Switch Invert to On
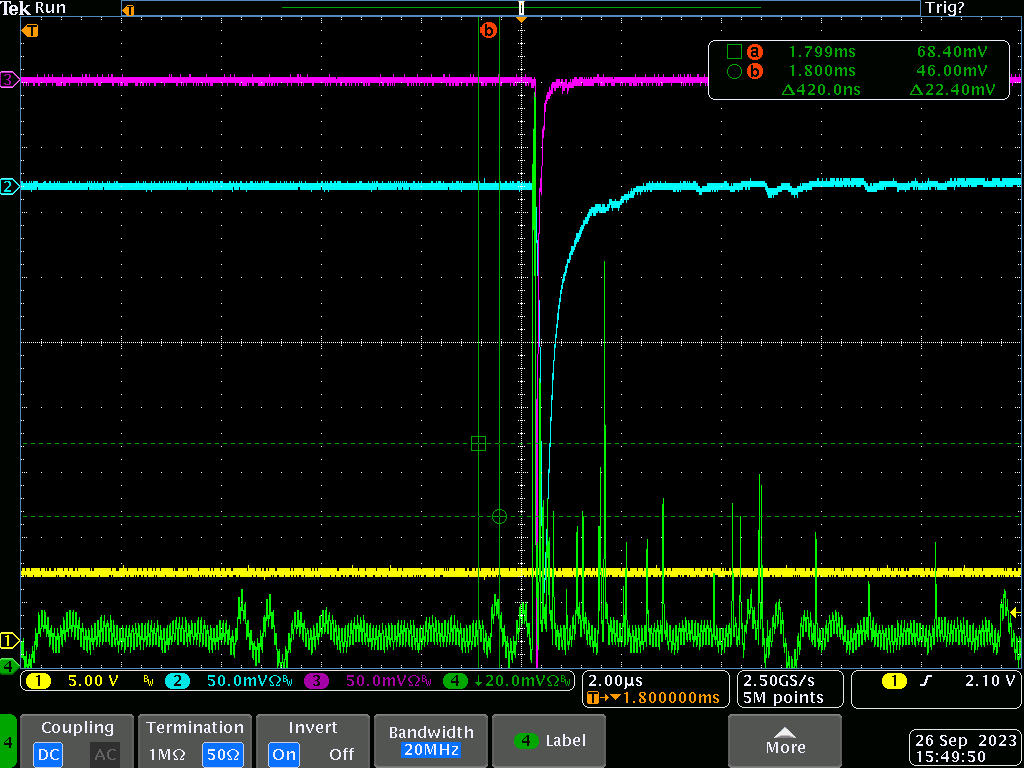1024x768 pixels. pos(284,754)
